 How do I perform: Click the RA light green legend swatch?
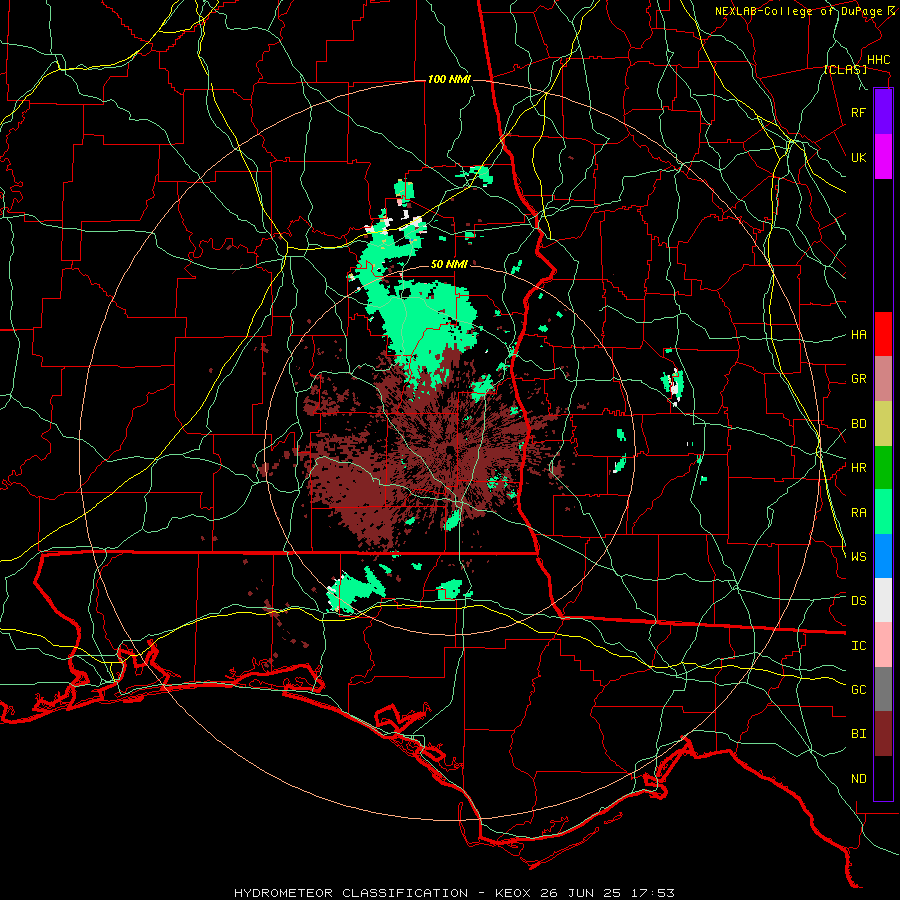tap(883, 512)
